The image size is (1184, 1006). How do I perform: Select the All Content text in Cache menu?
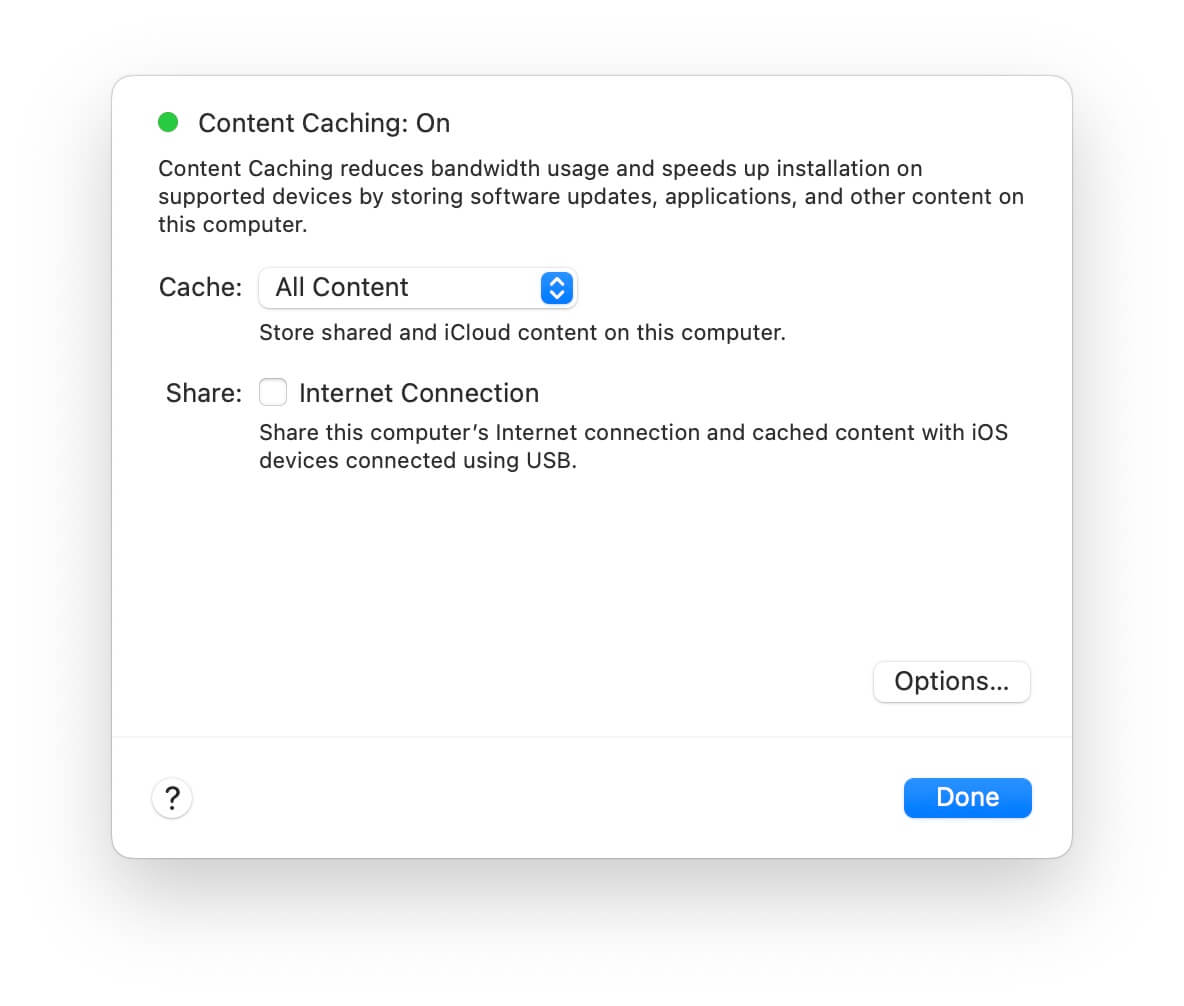[x=341, y=288]
